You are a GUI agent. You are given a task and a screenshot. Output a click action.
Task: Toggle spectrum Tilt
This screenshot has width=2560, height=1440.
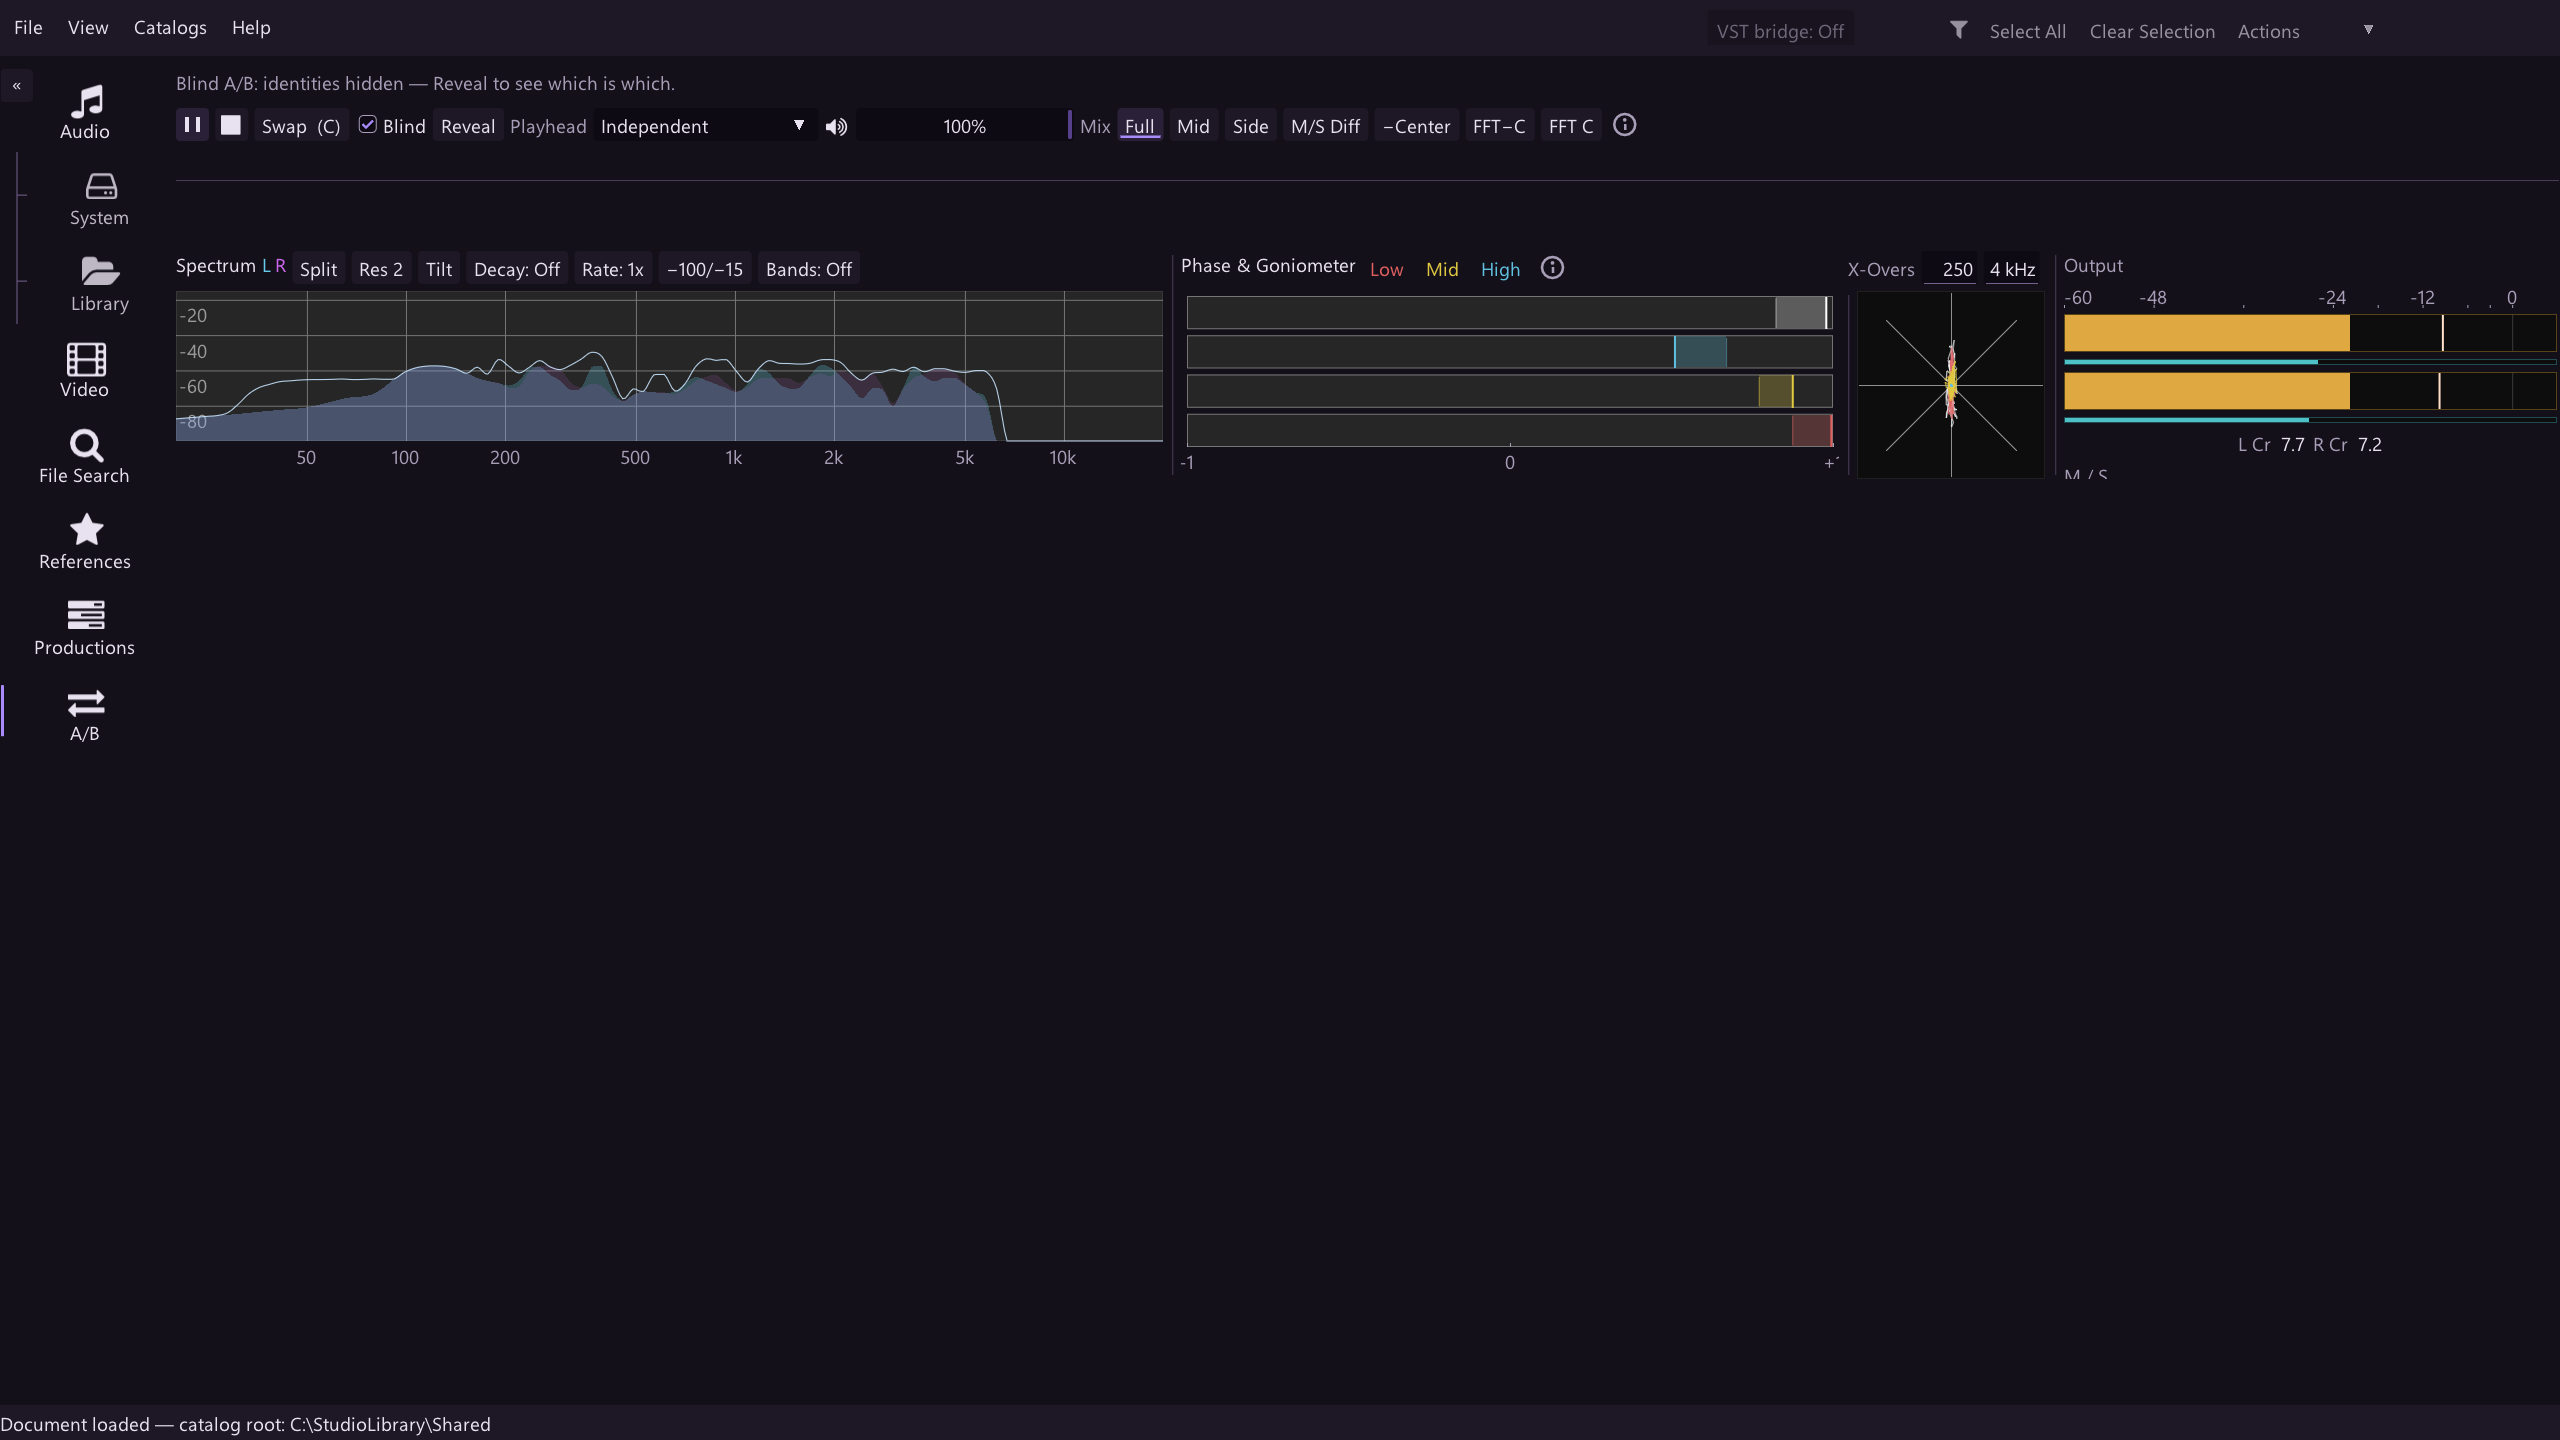point(439,269)
